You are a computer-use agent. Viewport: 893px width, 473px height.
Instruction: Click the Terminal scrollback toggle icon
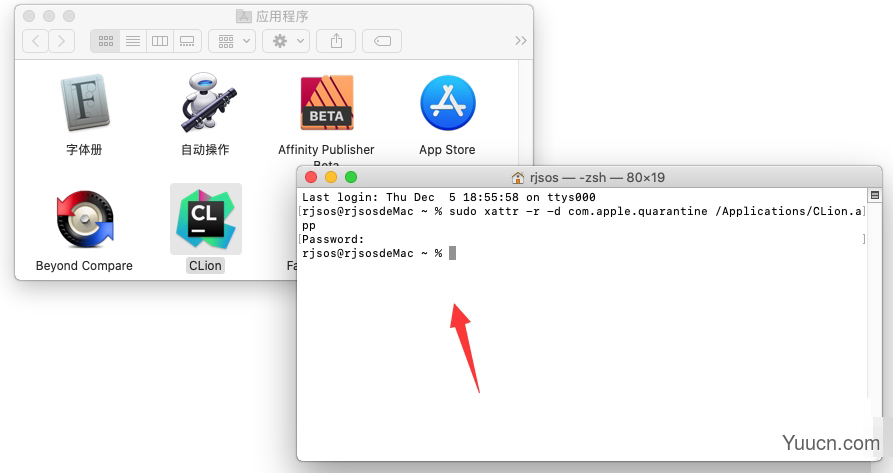click(x=875, y=196)
